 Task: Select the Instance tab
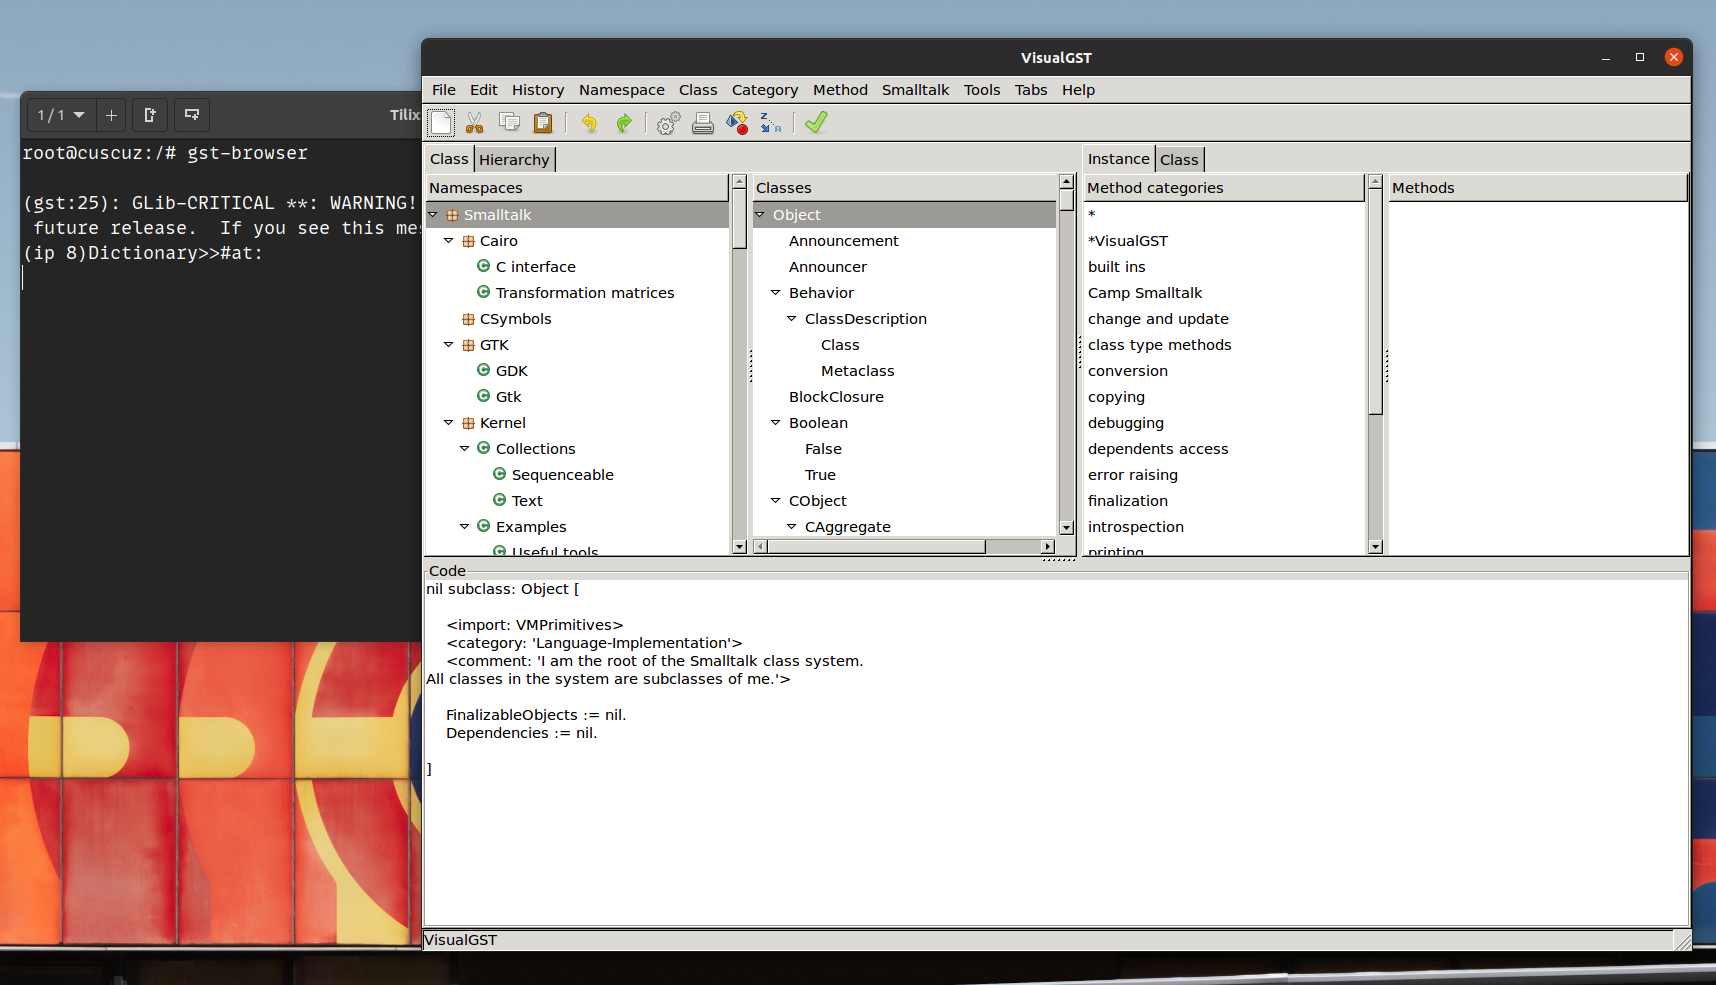(1119, 159)
